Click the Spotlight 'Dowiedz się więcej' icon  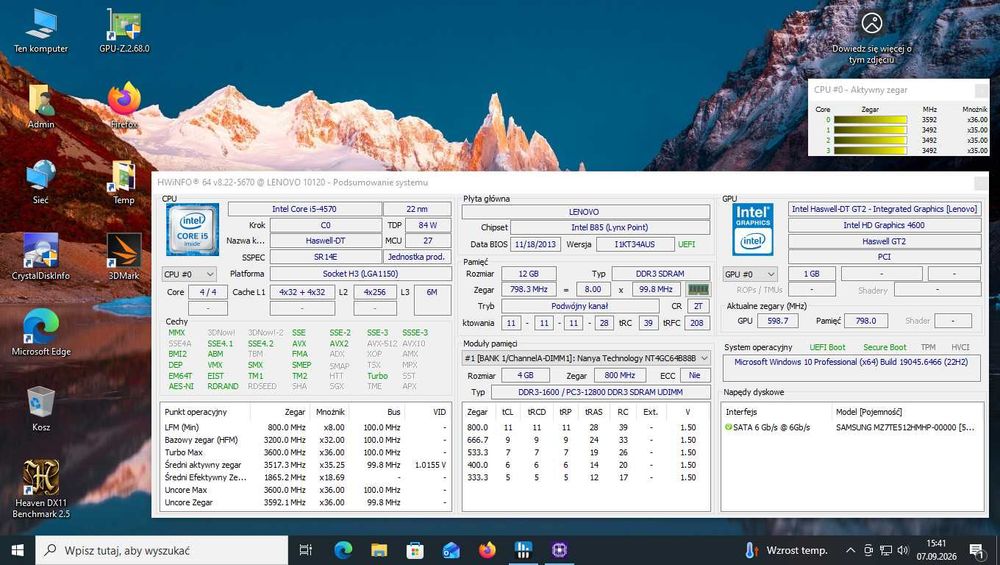pyautogui.click(x=872, y=23)
